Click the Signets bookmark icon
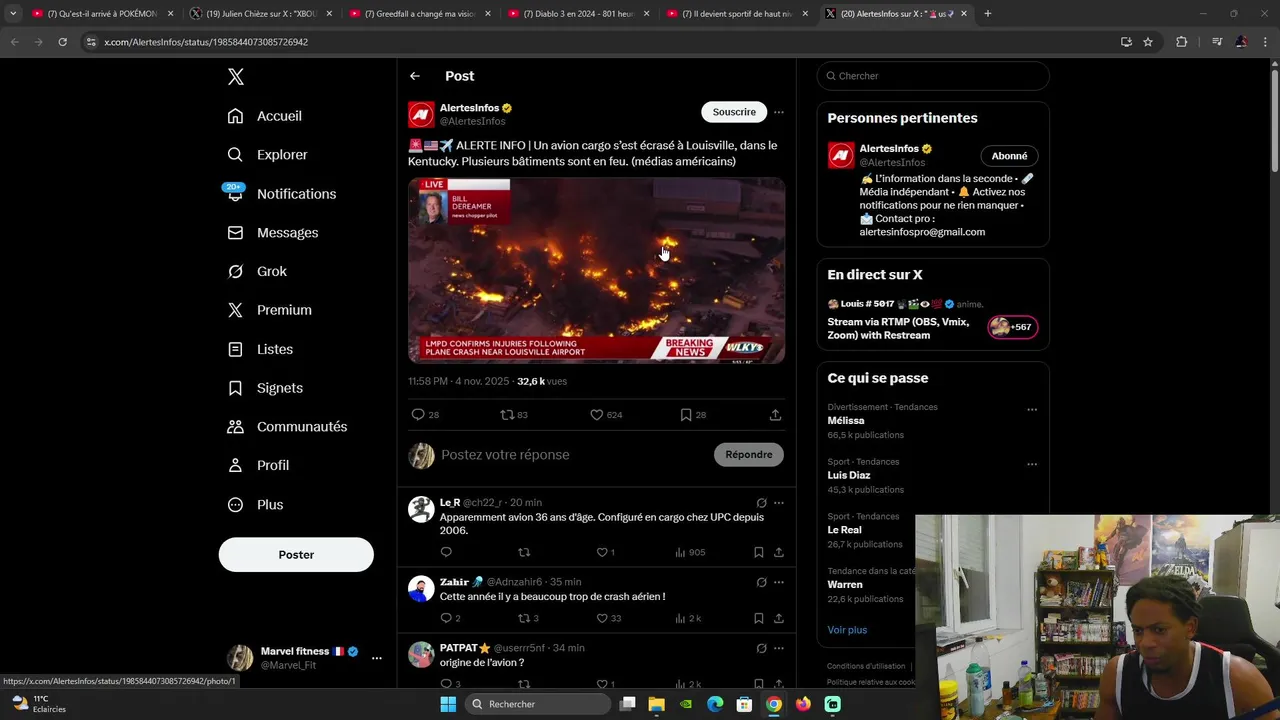 click(x=235, y=388)
